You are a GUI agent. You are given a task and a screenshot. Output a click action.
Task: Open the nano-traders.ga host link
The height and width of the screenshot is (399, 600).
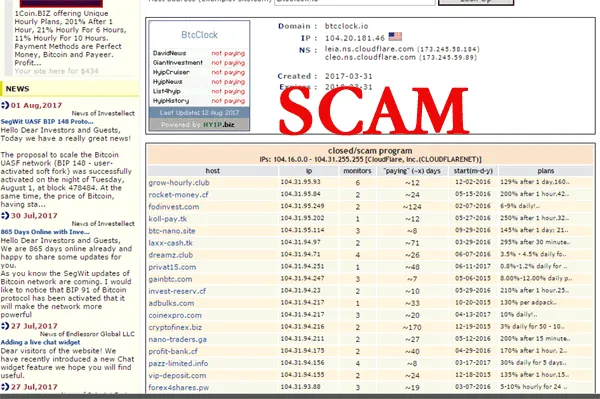tap(178, 340)
